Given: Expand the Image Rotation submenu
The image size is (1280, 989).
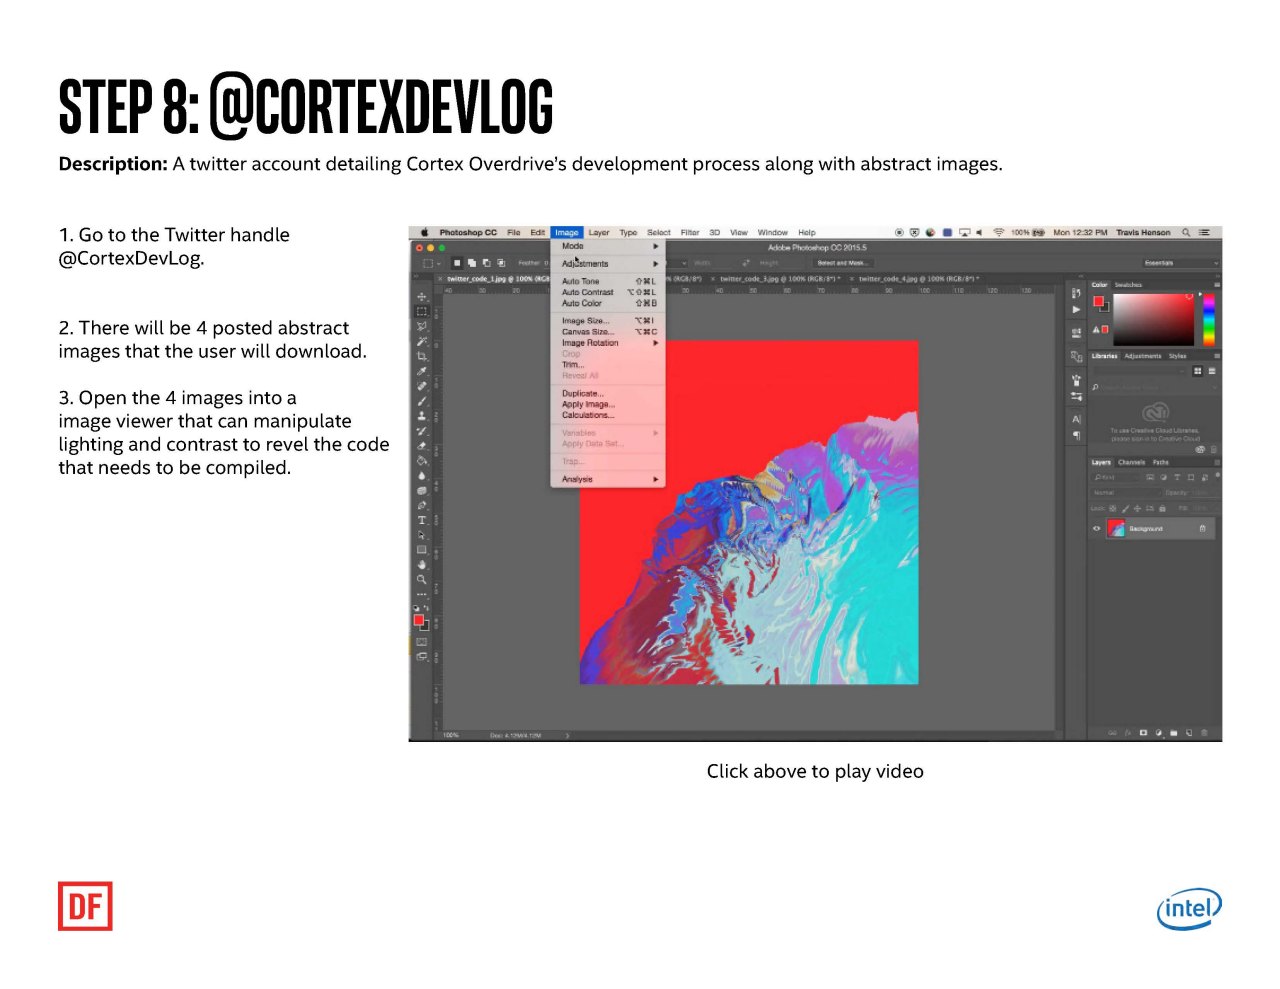Looking at the screenshot, I should click(x=608, y=343).
